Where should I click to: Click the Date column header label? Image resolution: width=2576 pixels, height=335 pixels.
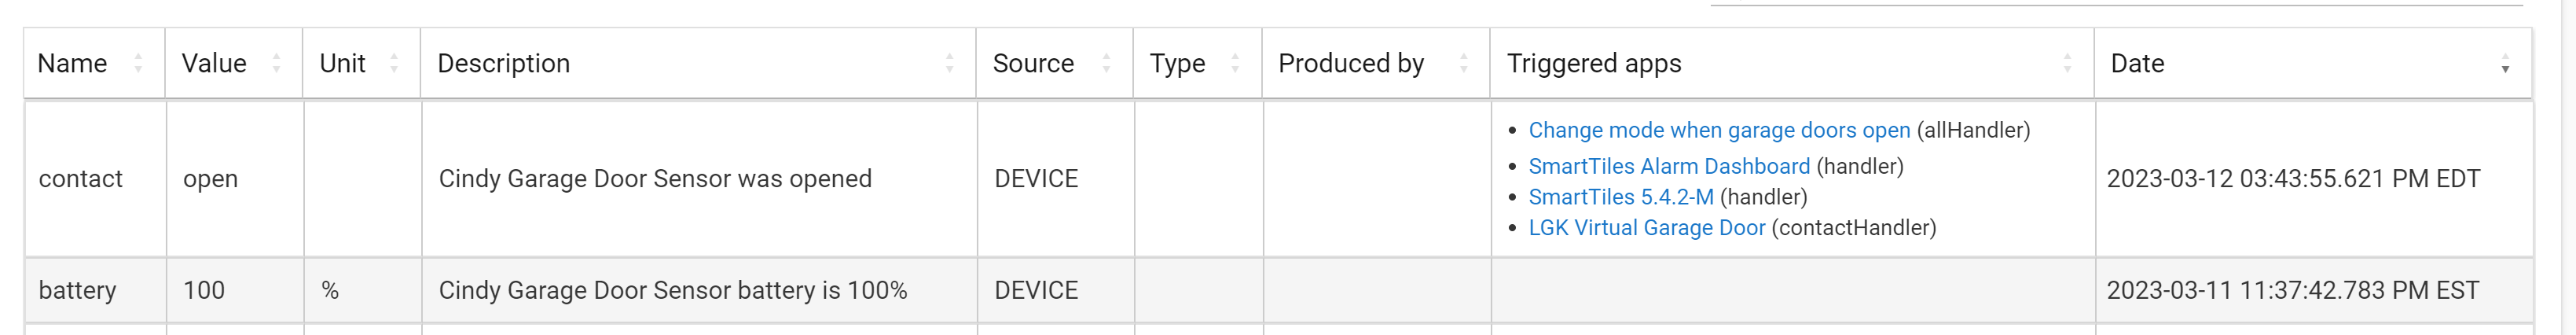click(x=2137, y=63)
